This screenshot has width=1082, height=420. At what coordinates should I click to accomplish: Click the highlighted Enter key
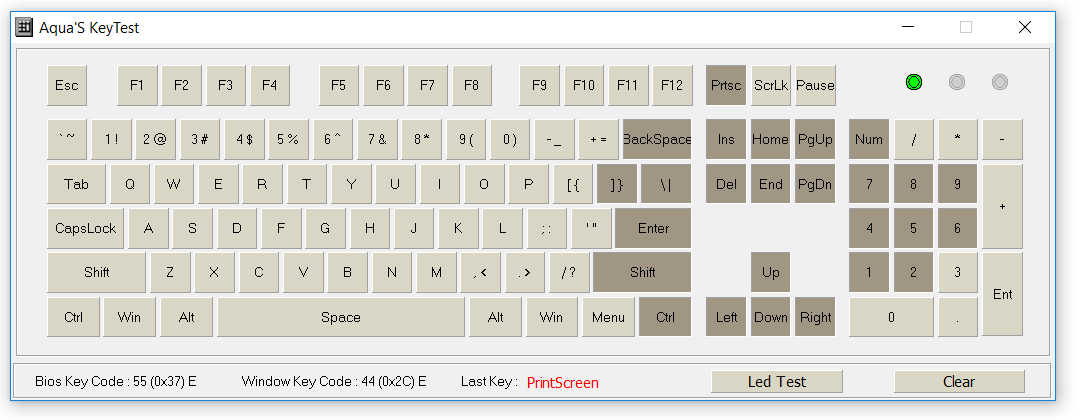(653, 228)
